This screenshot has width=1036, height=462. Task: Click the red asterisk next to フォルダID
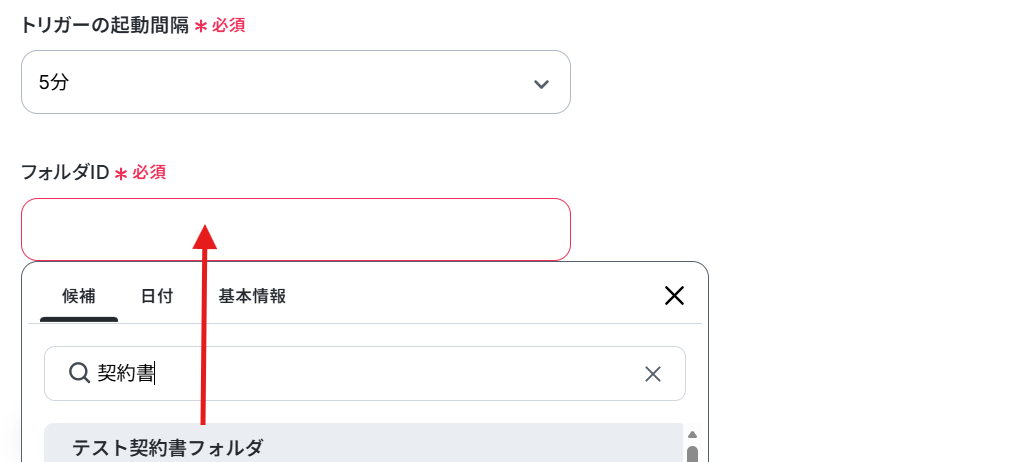(x=121, y=174)
